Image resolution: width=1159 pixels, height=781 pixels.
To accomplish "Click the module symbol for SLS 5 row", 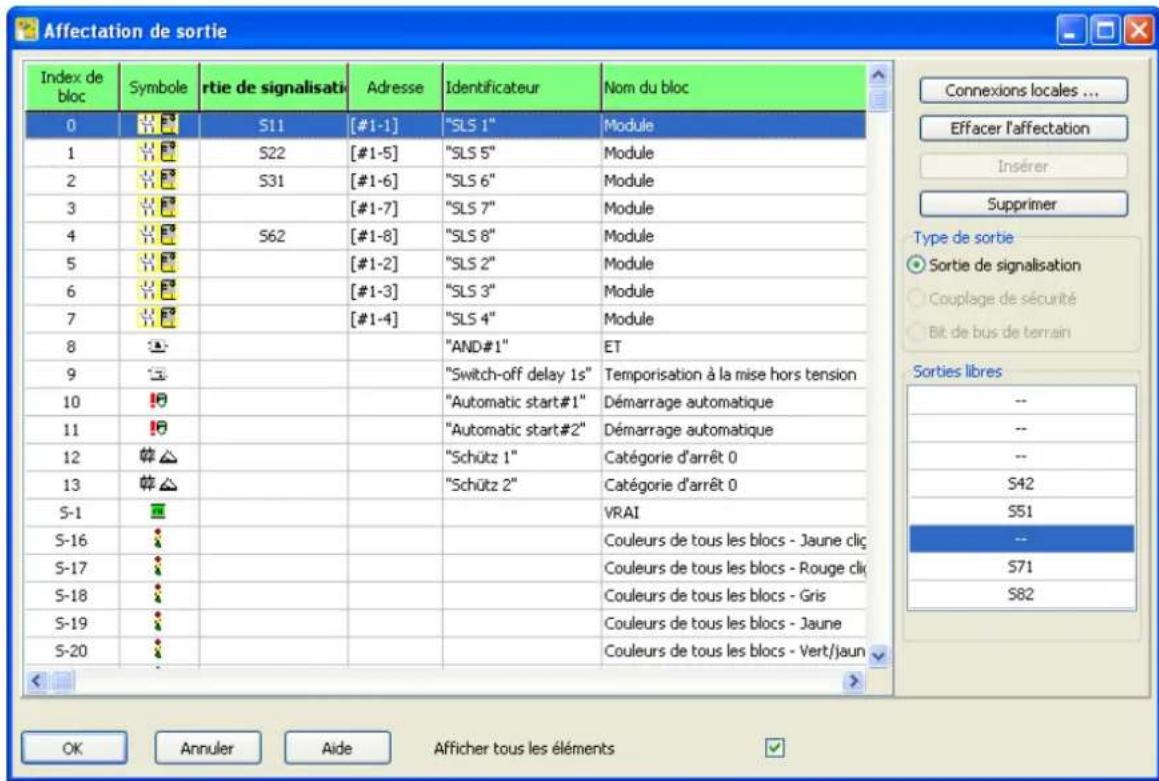I will pyautogui.click(x=158, y=153).
